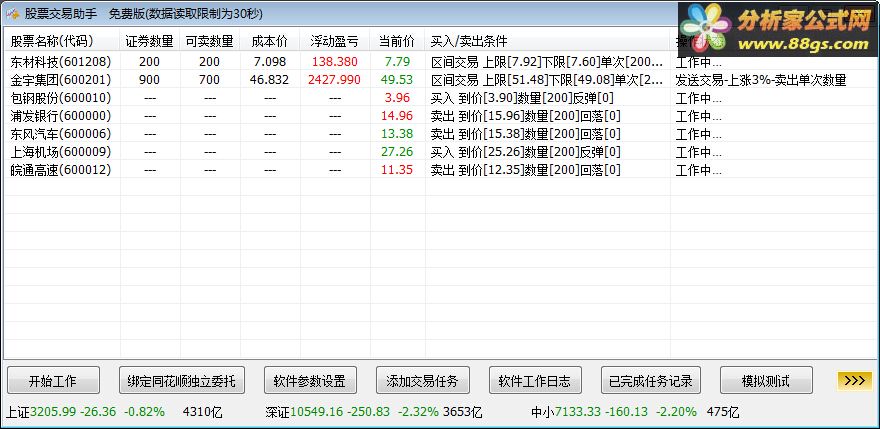
Task: Click the 成本价 column header
Action: click(x=270, y=41)
